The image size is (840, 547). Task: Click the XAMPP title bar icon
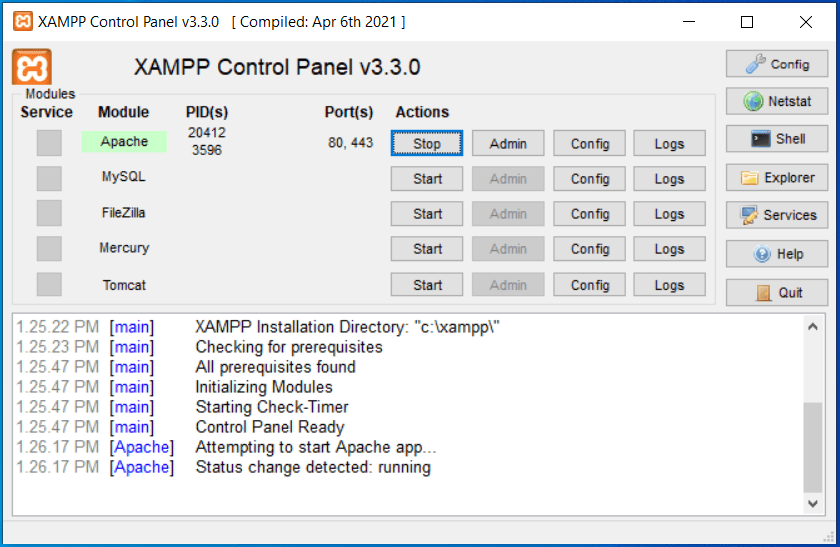coord(23,22)
